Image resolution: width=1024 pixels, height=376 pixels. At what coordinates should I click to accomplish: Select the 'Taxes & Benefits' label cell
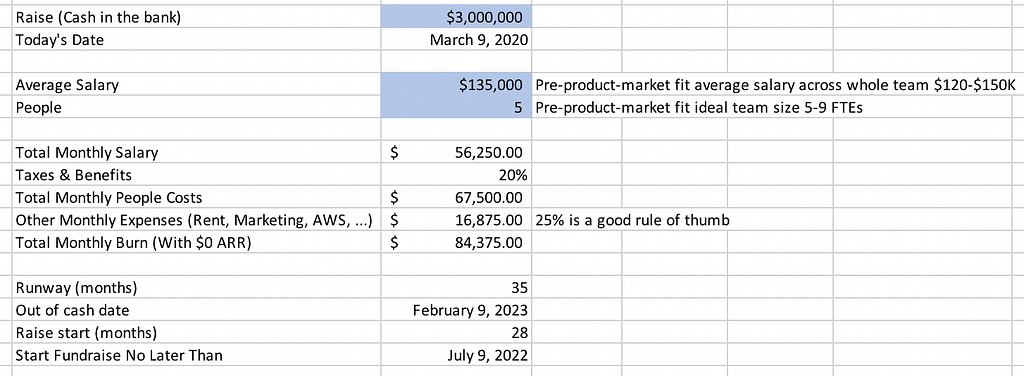[x=197, y=175]
